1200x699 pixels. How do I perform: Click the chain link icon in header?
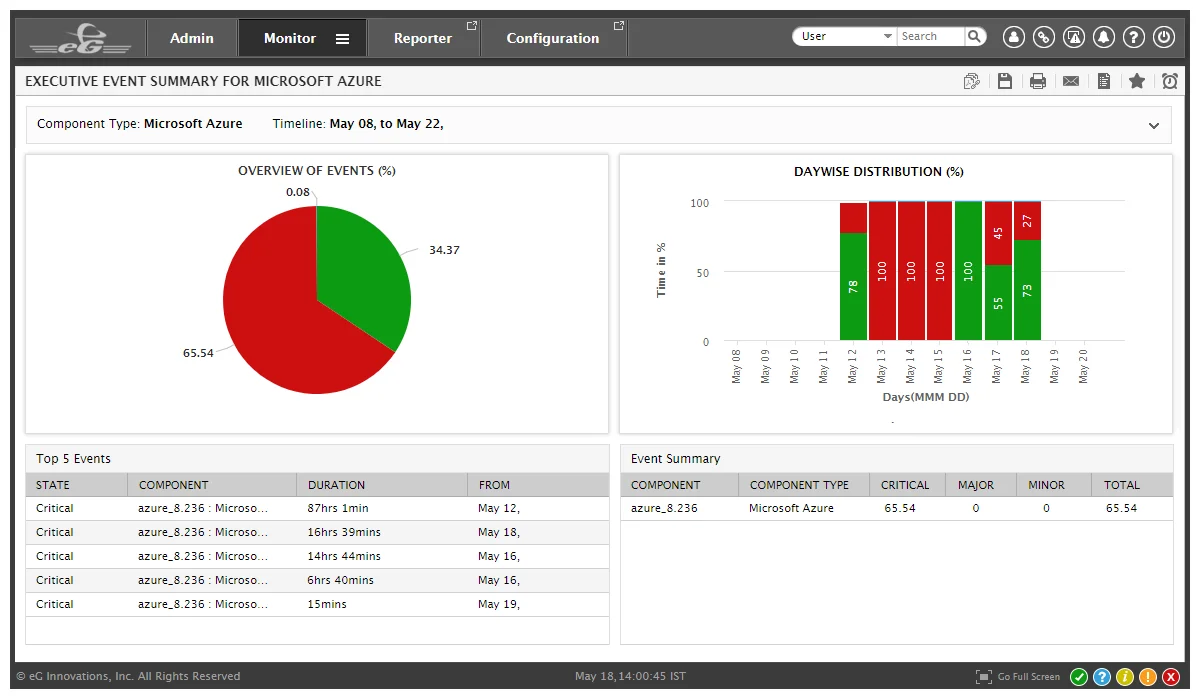point(1044,37)
